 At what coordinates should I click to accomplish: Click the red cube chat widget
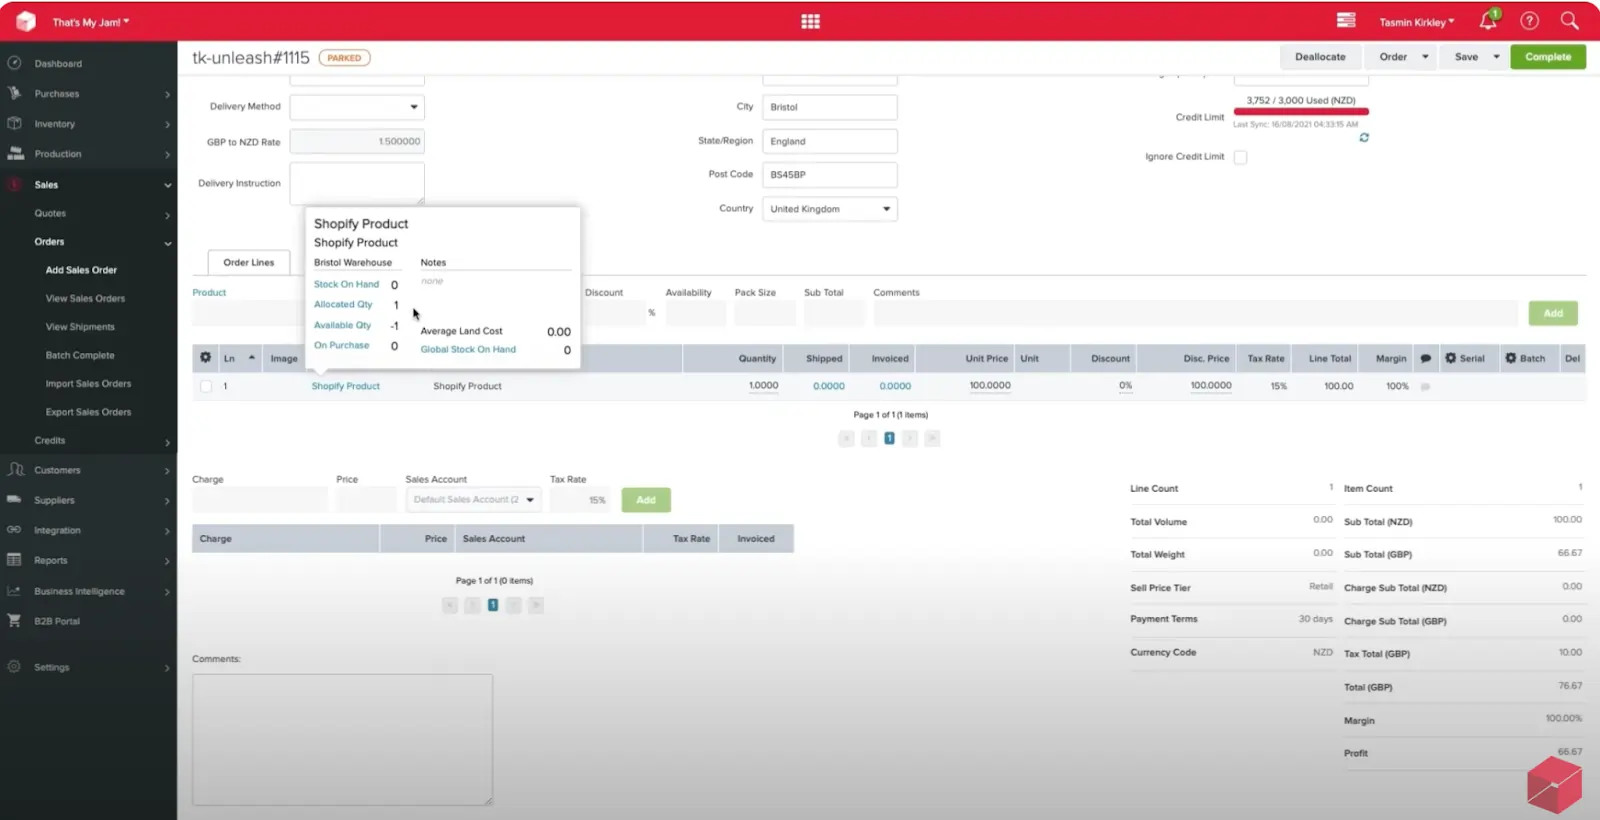pyautogui.click(x=1554, y=785)
